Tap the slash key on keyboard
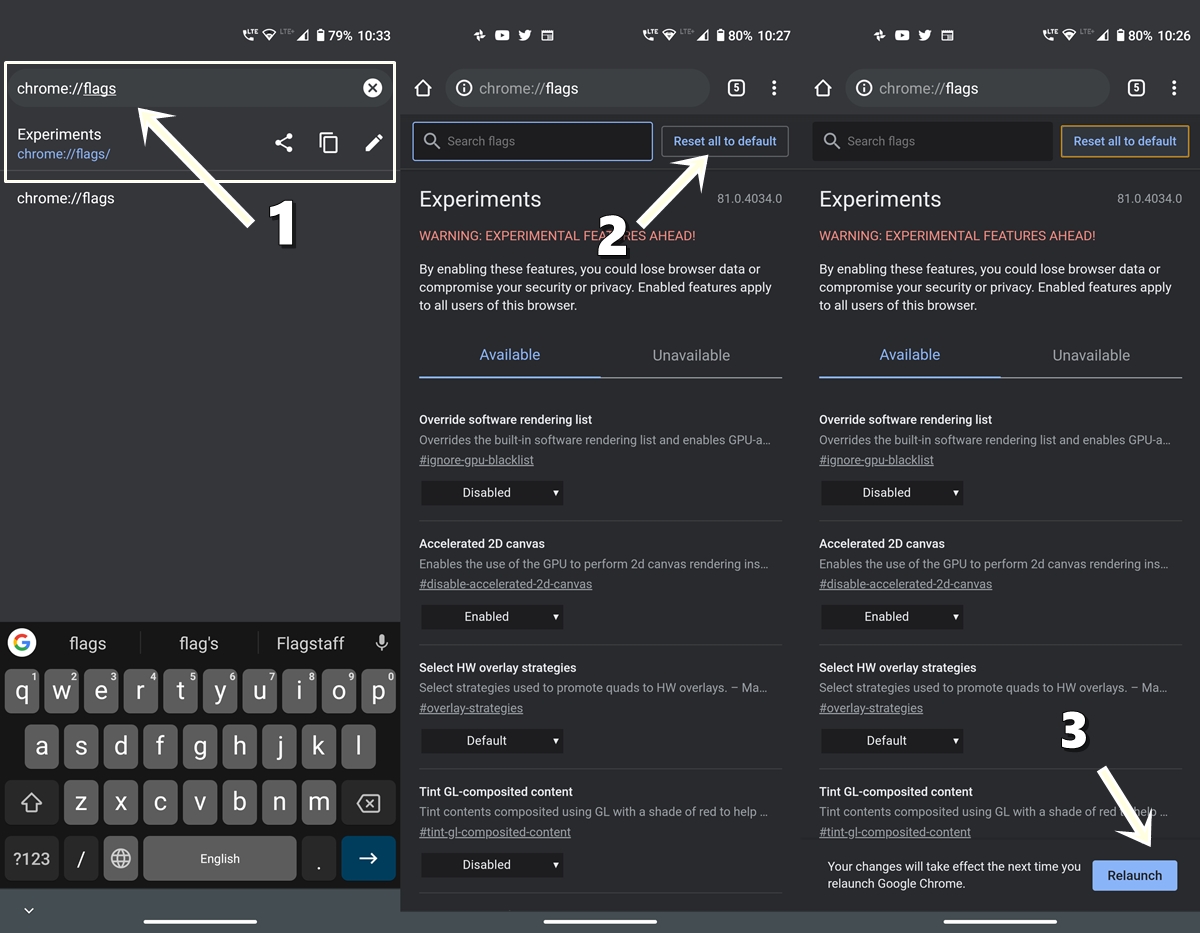 81,859
